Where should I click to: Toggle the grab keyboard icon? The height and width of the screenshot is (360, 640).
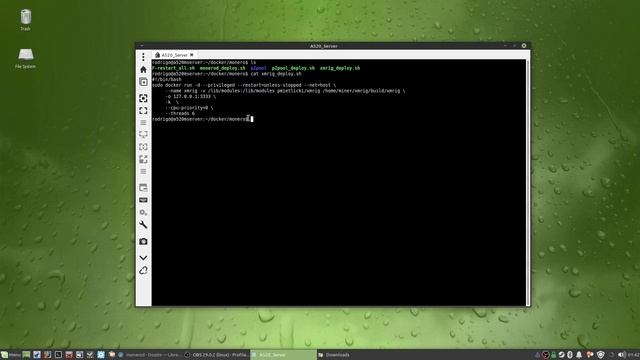[143, 200]
